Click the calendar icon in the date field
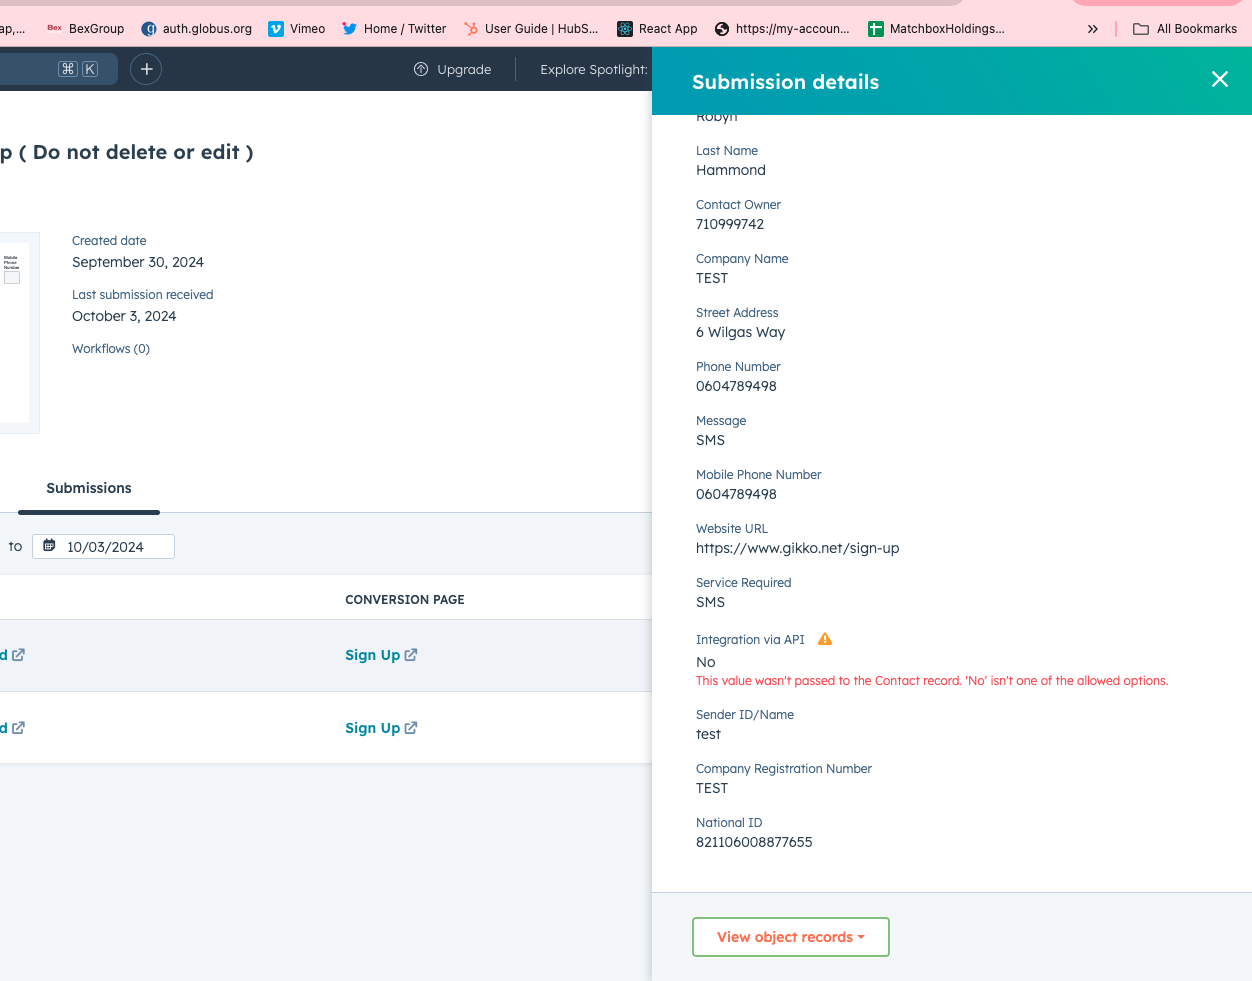This screenshot has height=981, width=1252. point(49,546)
